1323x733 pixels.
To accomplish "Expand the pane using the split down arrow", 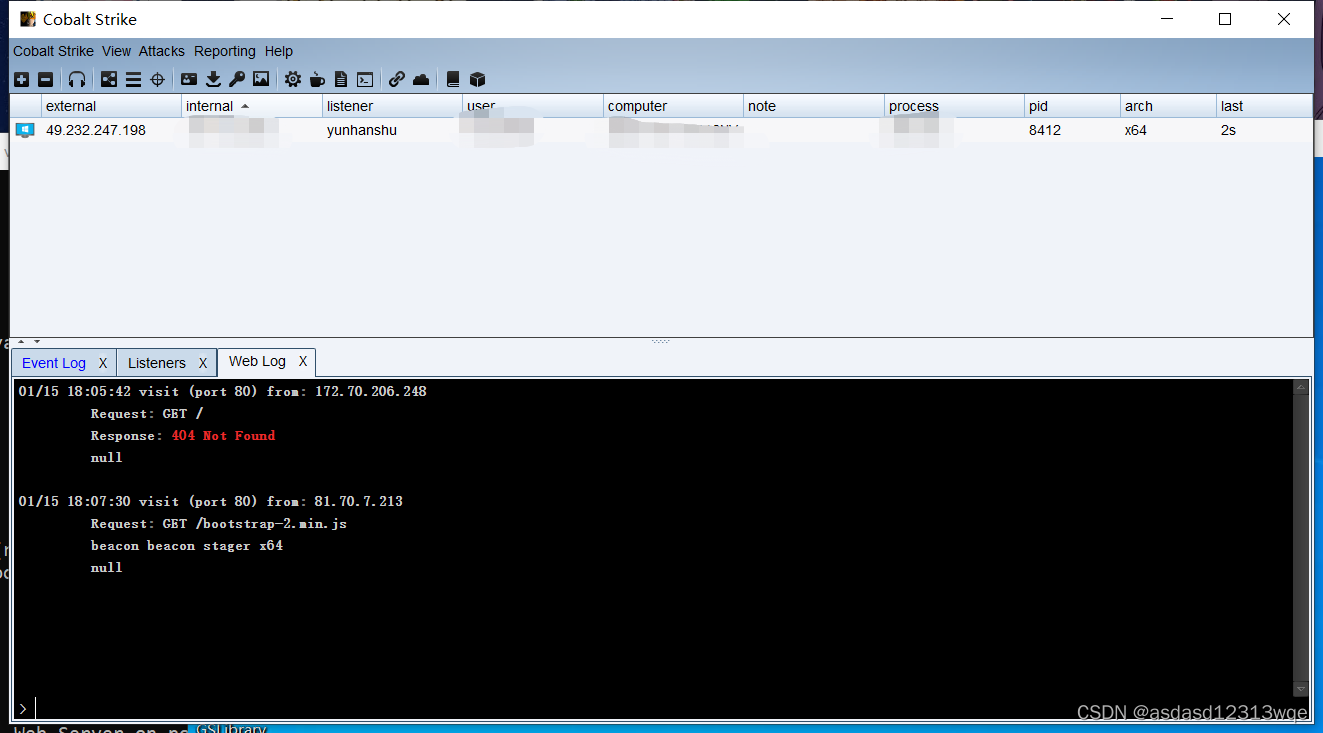I will pos(37,342).
